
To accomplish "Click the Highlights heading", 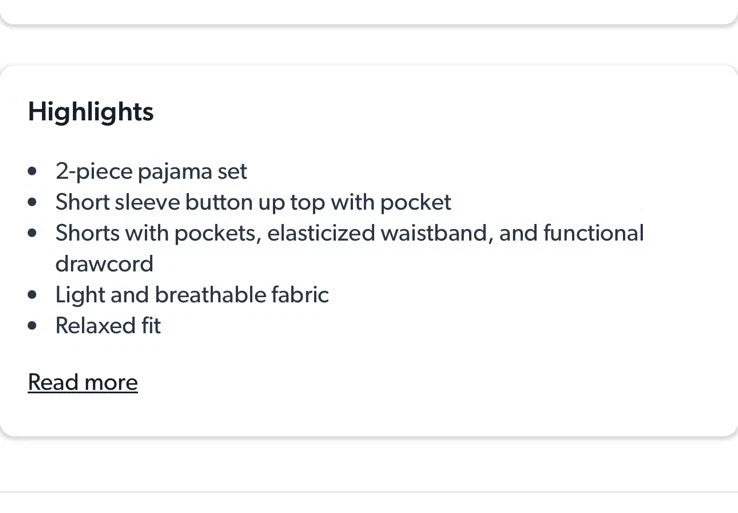I will [x=91, y=112].
